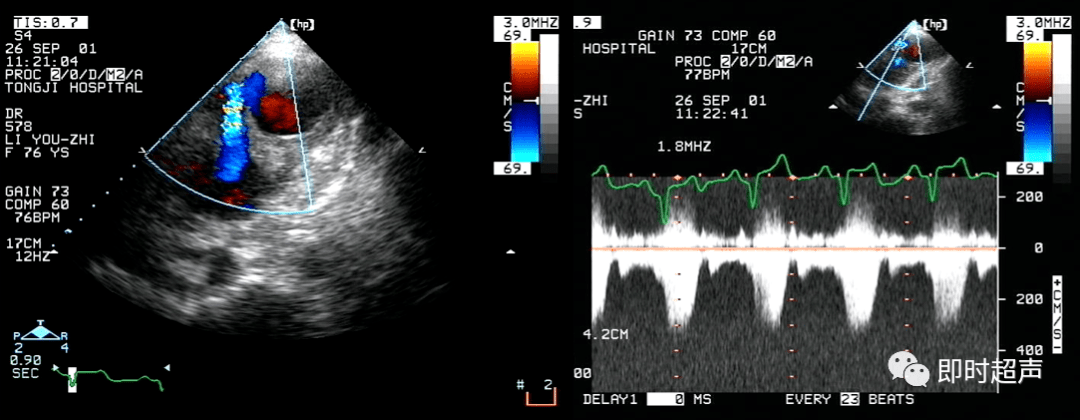Select the white ECG cursor box
This screenshot has height=420, width=1080.
point(71,378)
